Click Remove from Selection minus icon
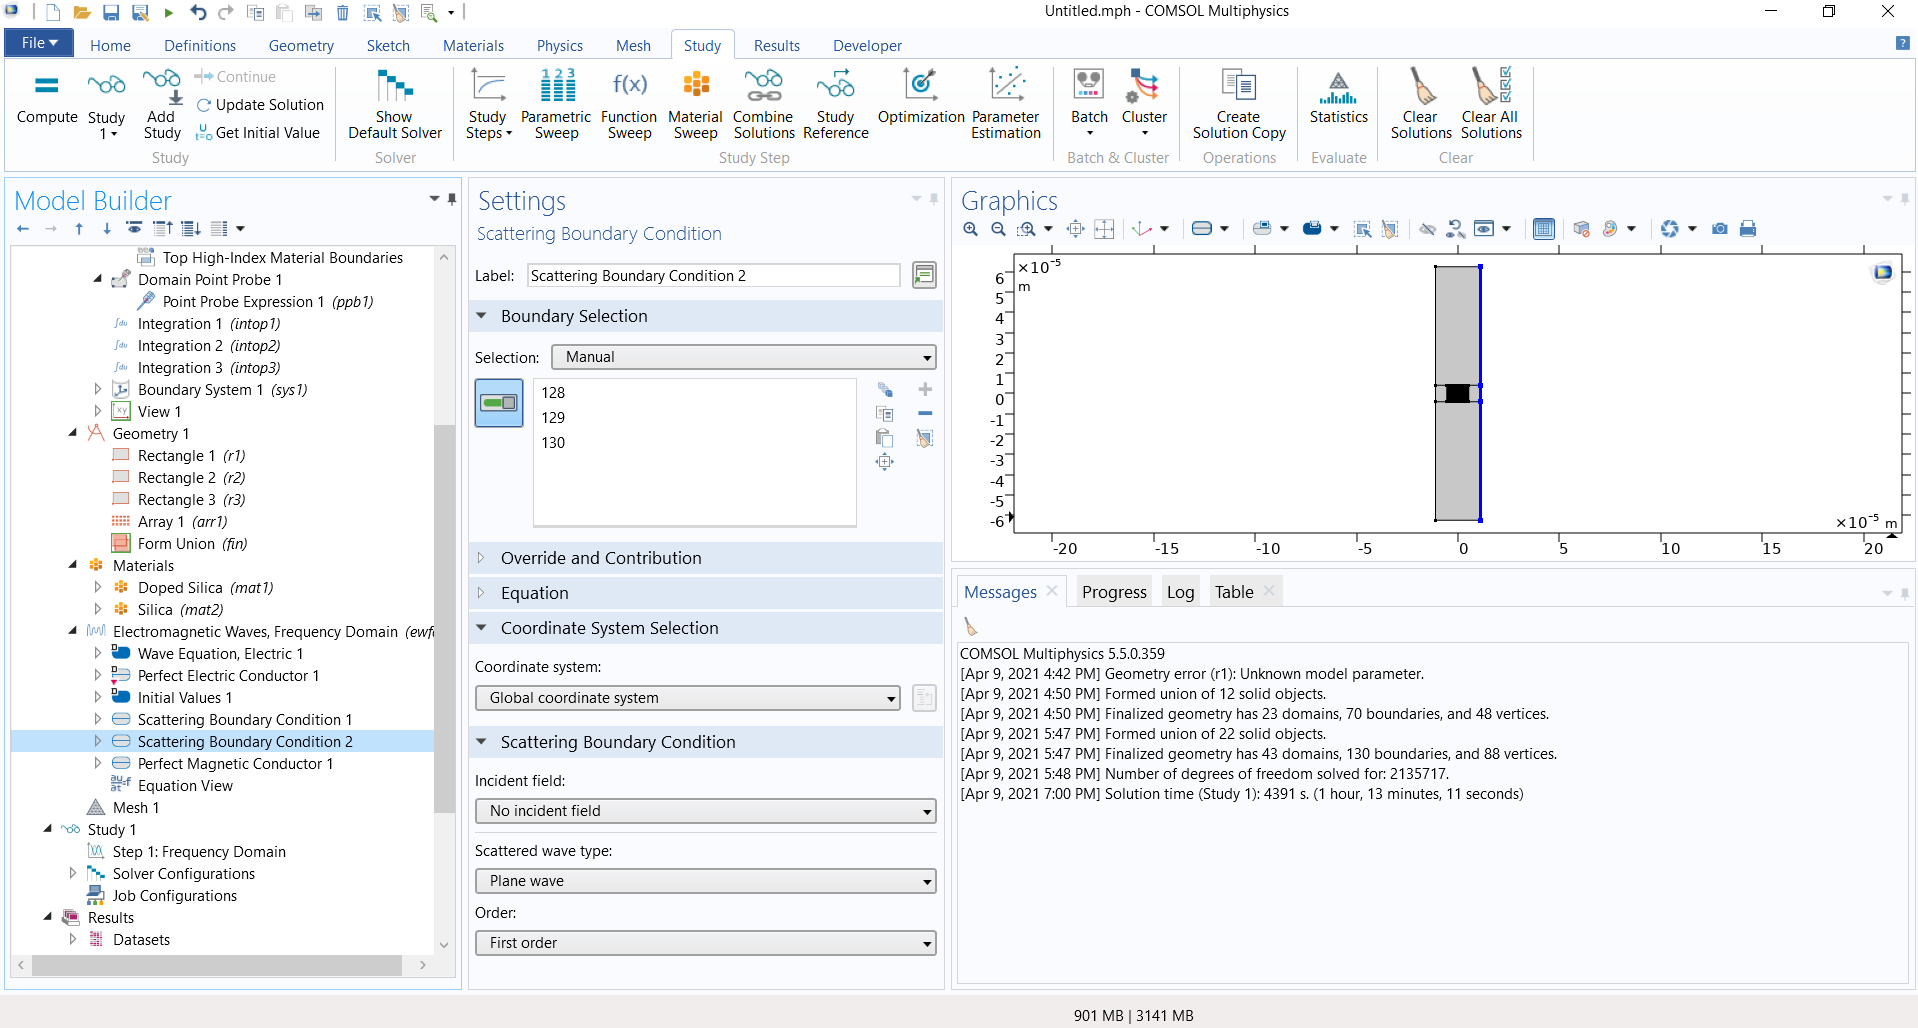 pyautogui.click(x=925, y=413)
